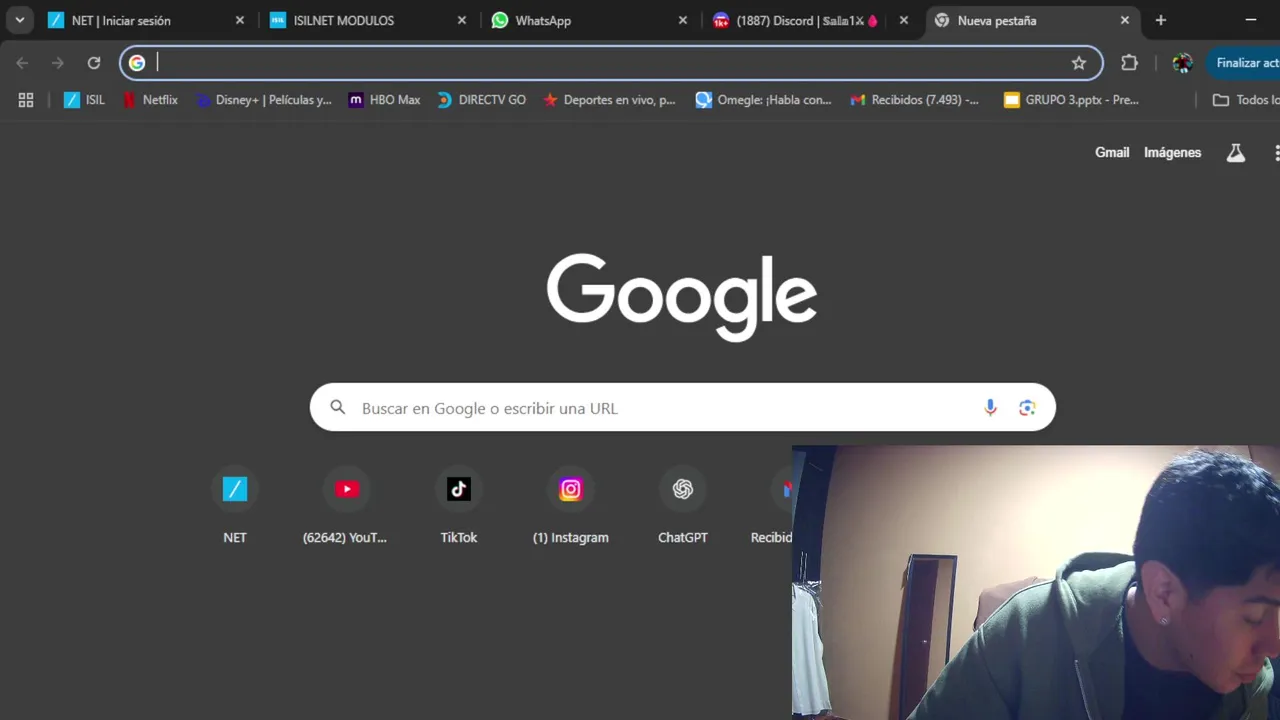Open the Instagram shortcut tile

click(x=571, y=505)
